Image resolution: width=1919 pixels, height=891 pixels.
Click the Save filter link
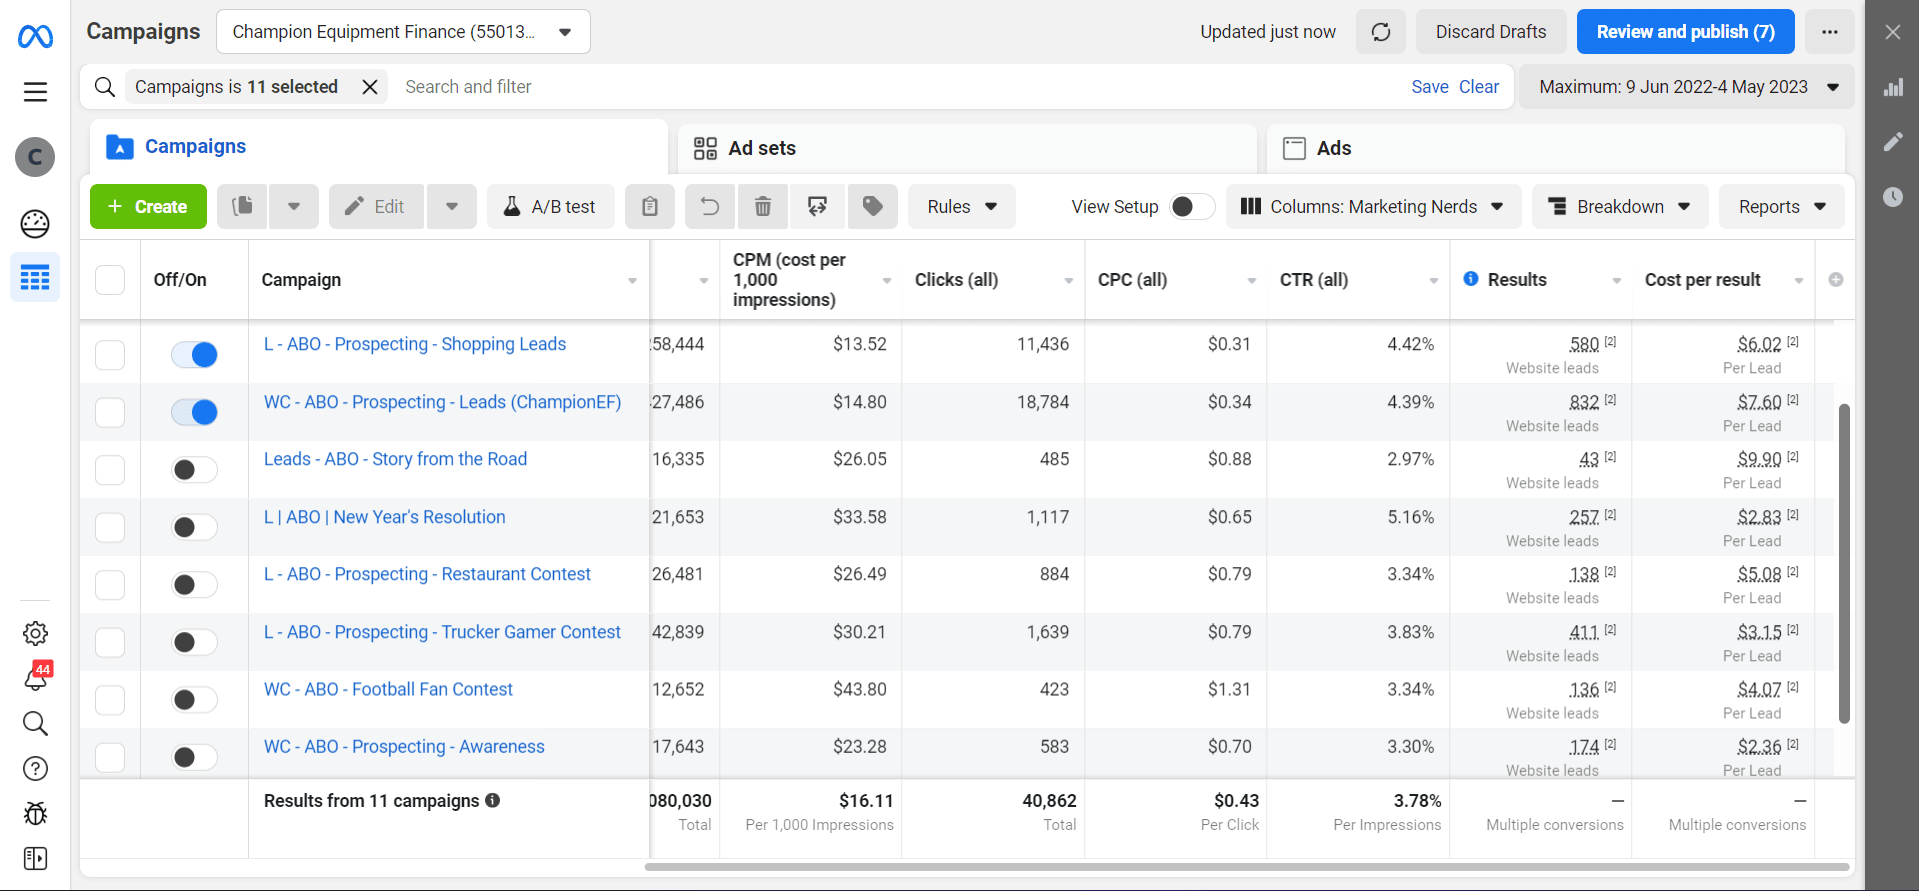[1430, 87]
